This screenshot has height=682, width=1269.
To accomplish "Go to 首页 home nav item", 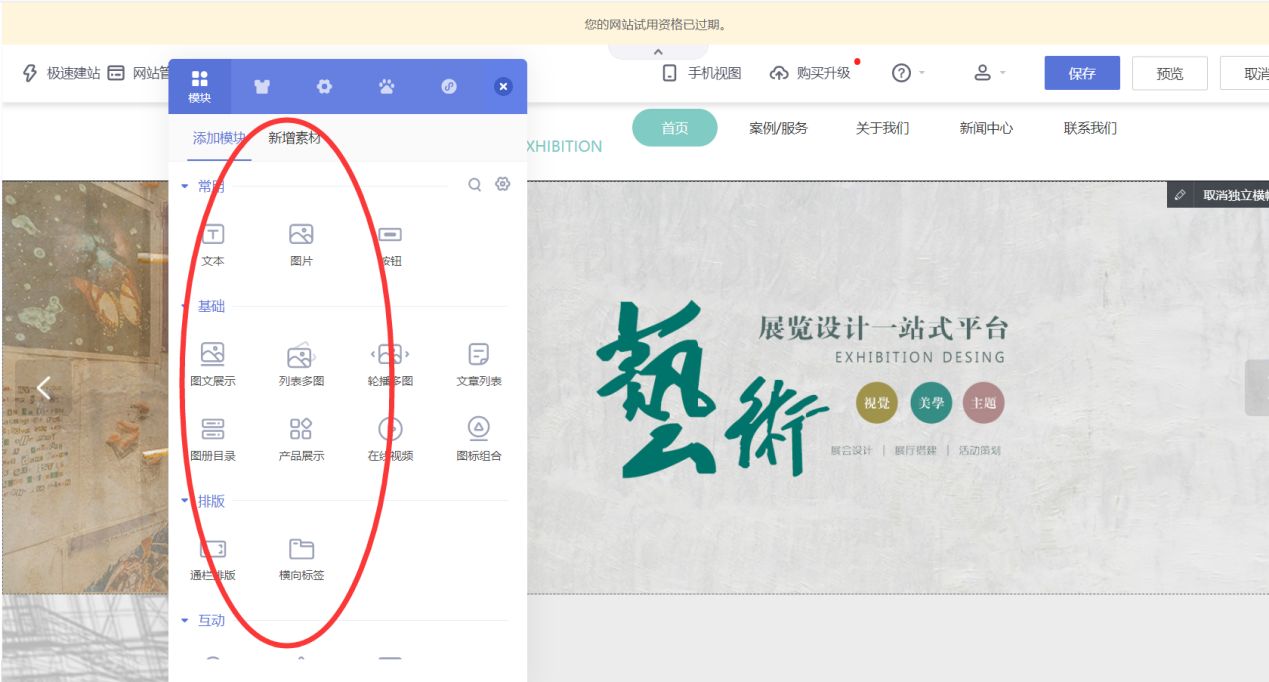I will click(675, 128).
